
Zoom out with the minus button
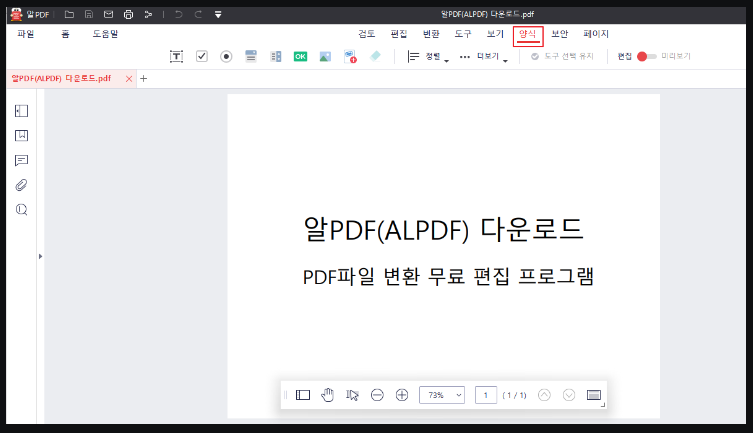tap(377, 395)
